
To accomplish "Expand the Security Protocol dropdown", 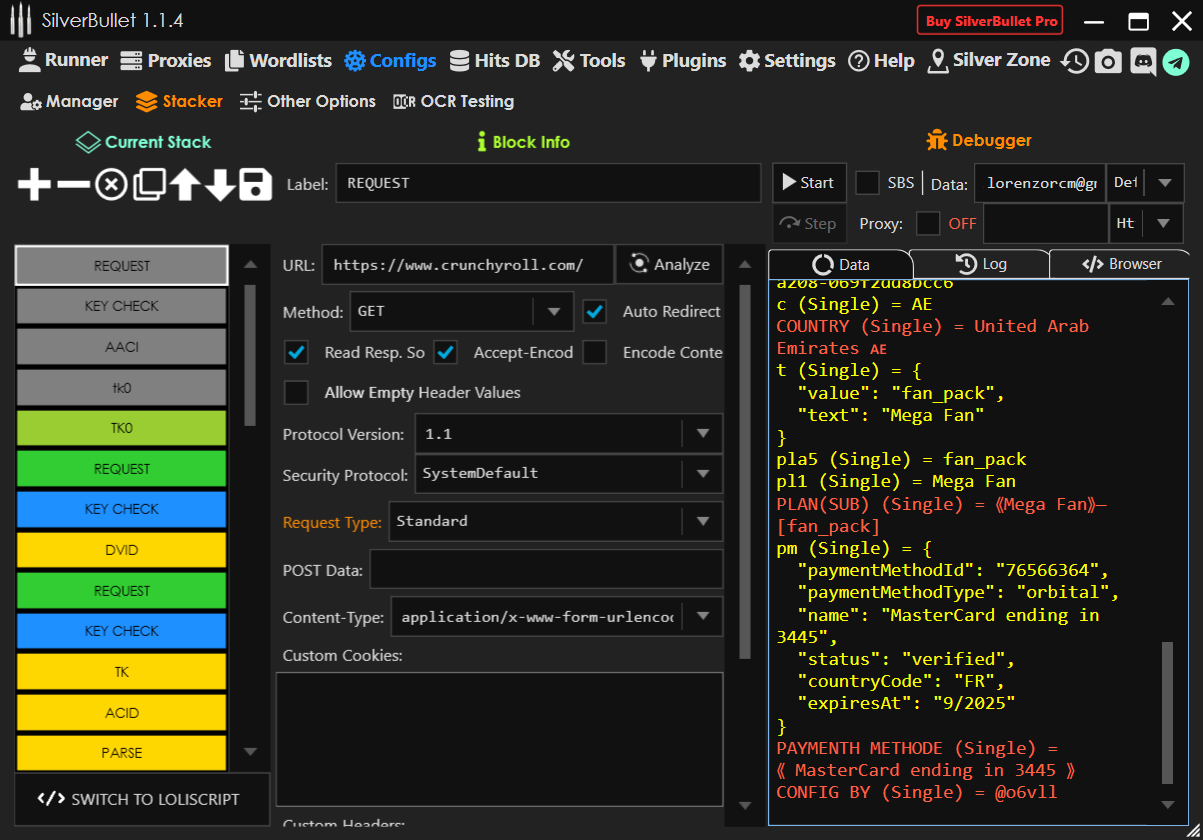I will coord(702,473).
